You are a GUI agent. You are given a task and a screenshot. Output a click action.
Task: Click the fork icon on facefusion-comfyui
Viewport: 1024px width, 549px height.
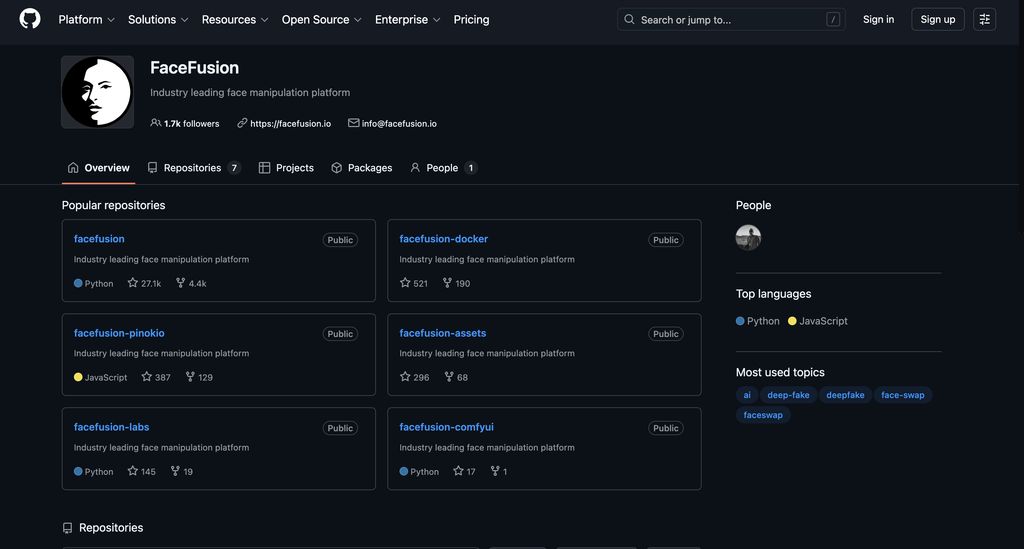coord(495,471)
